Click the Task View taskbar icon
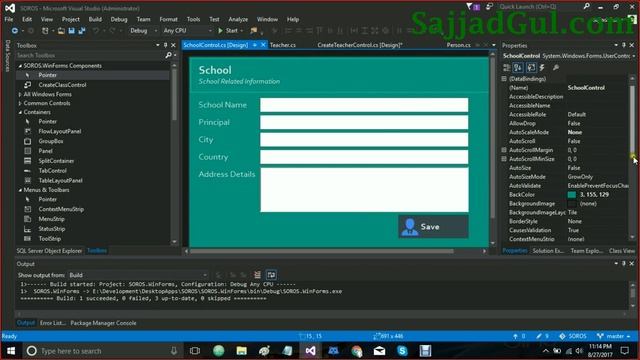Screen dimensions: 640x360 (x=195, y=351)
